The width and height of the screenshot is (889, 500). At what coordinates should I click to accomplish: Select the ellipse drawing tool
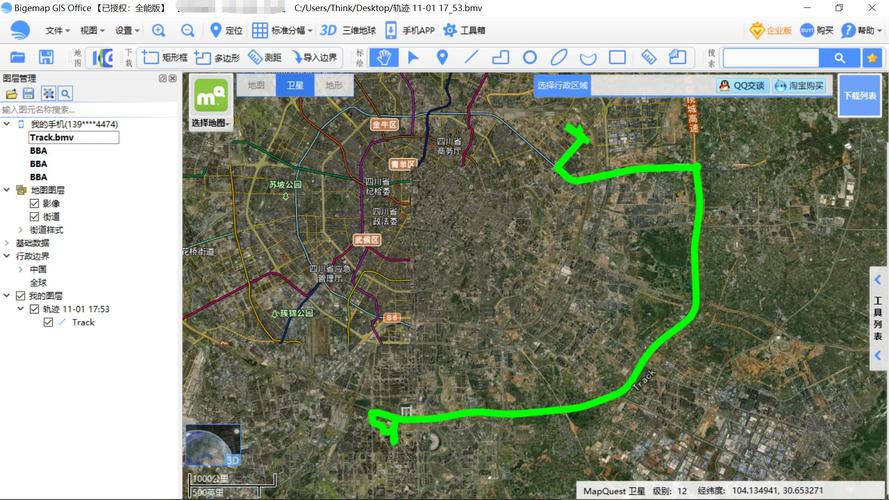[x=560, y=58]
